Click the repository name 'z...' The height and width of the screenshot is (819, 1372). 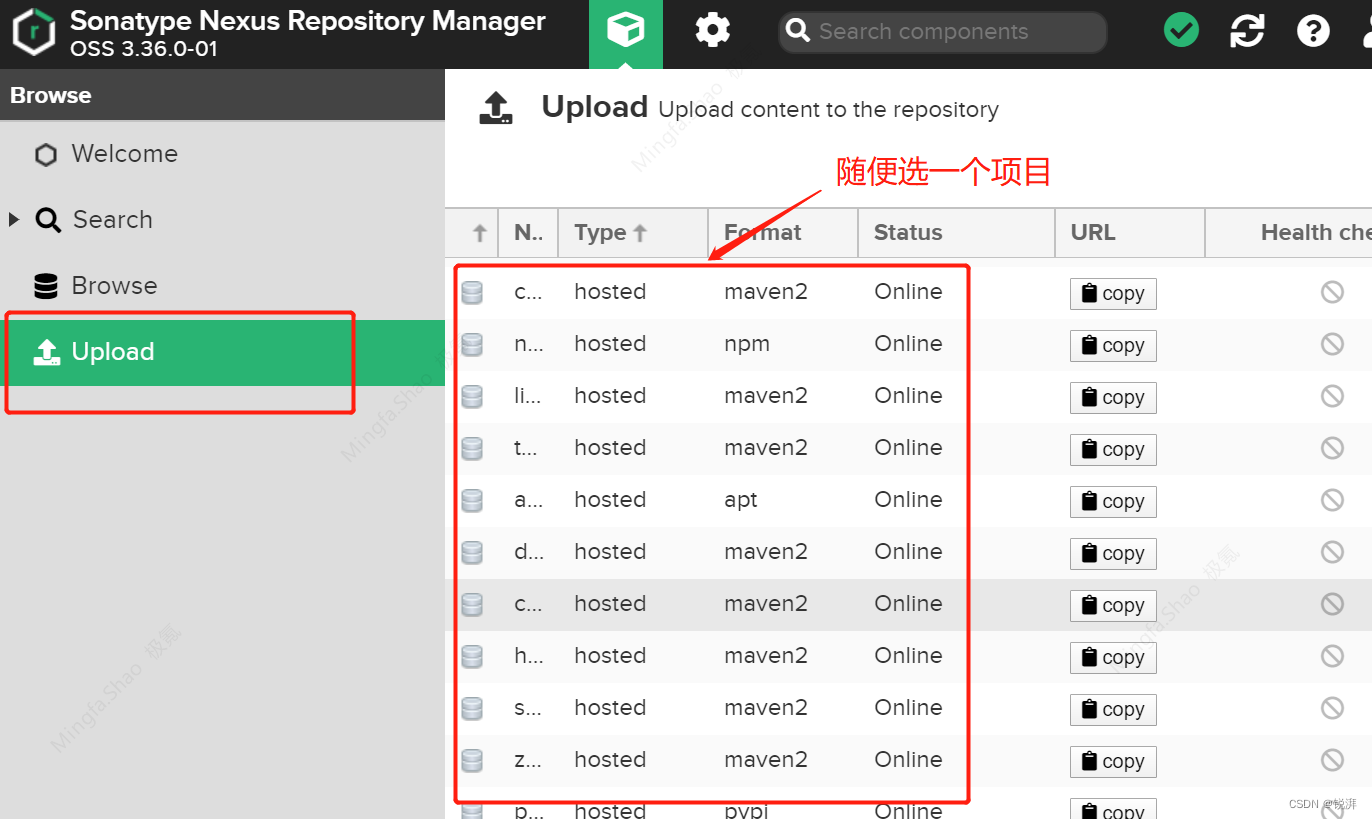pyautogui.click(x=528, y=760)
